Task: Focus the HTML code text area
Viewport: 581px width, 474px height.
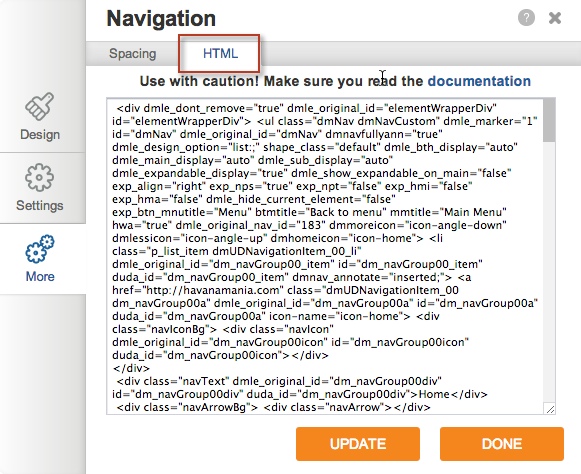Action: point(325,256)
